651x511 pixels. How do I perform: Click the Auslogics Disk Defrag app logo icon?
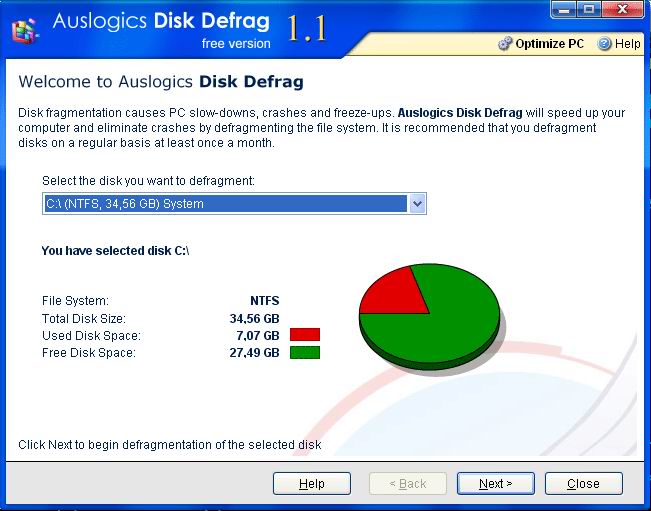coord(25,31)
